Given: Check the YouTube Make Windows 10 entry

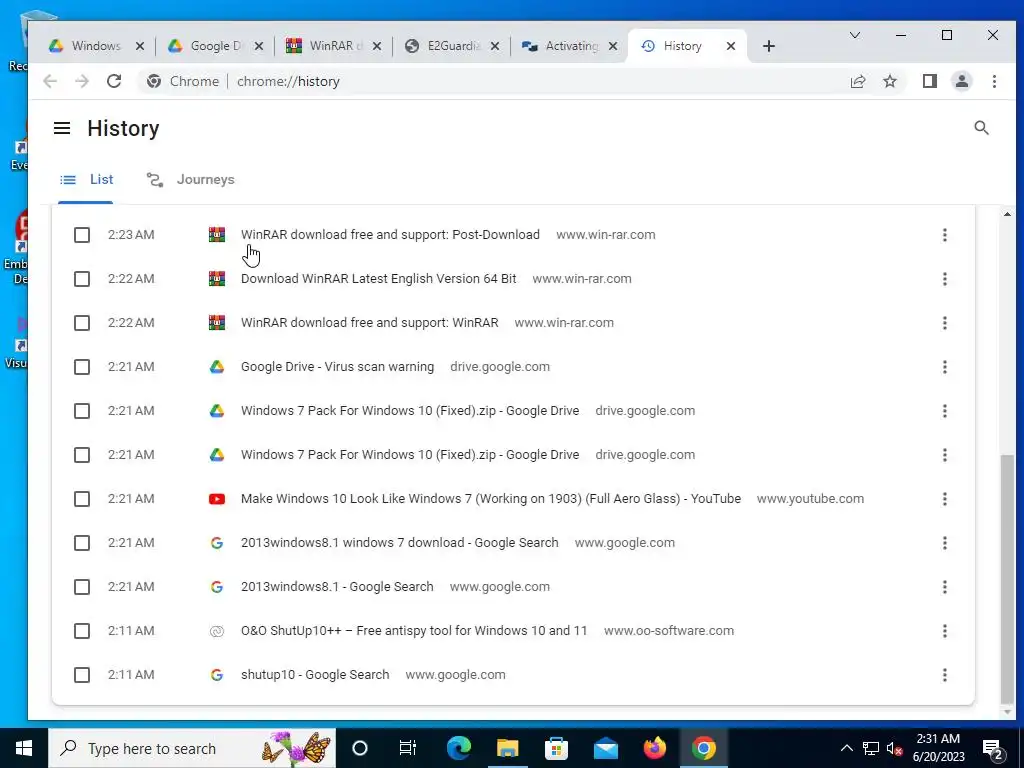Looking at the screenshot, I should tap(82, 499).
